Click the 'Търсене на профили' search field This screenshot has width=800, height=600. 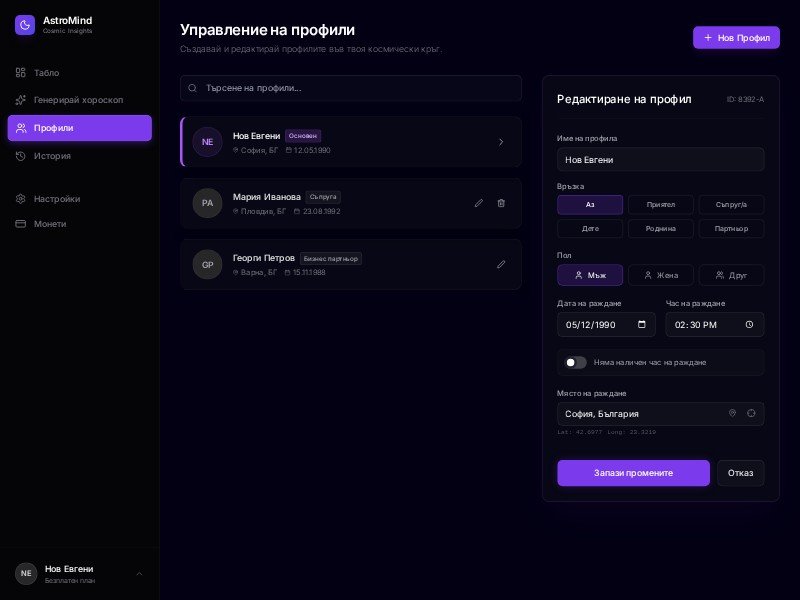[x=350, y=88]
